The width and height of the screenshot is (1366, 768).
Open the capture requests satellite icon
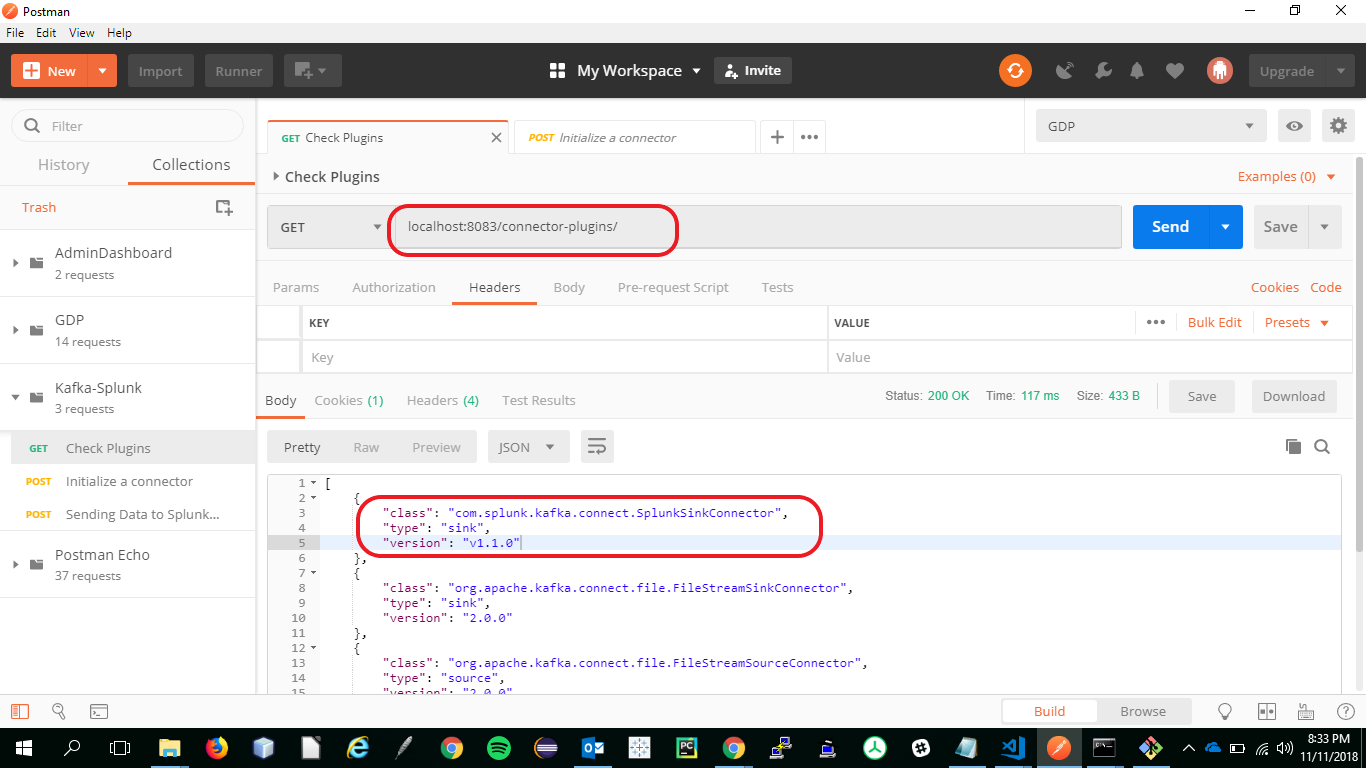point(1065,71)
